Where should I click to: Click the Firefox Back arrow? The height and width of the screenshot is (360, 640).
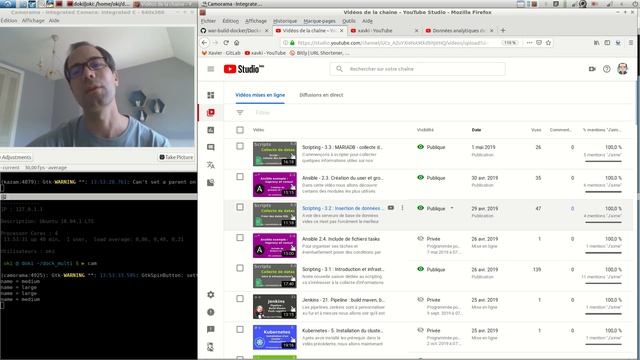[x=204, y=42]
